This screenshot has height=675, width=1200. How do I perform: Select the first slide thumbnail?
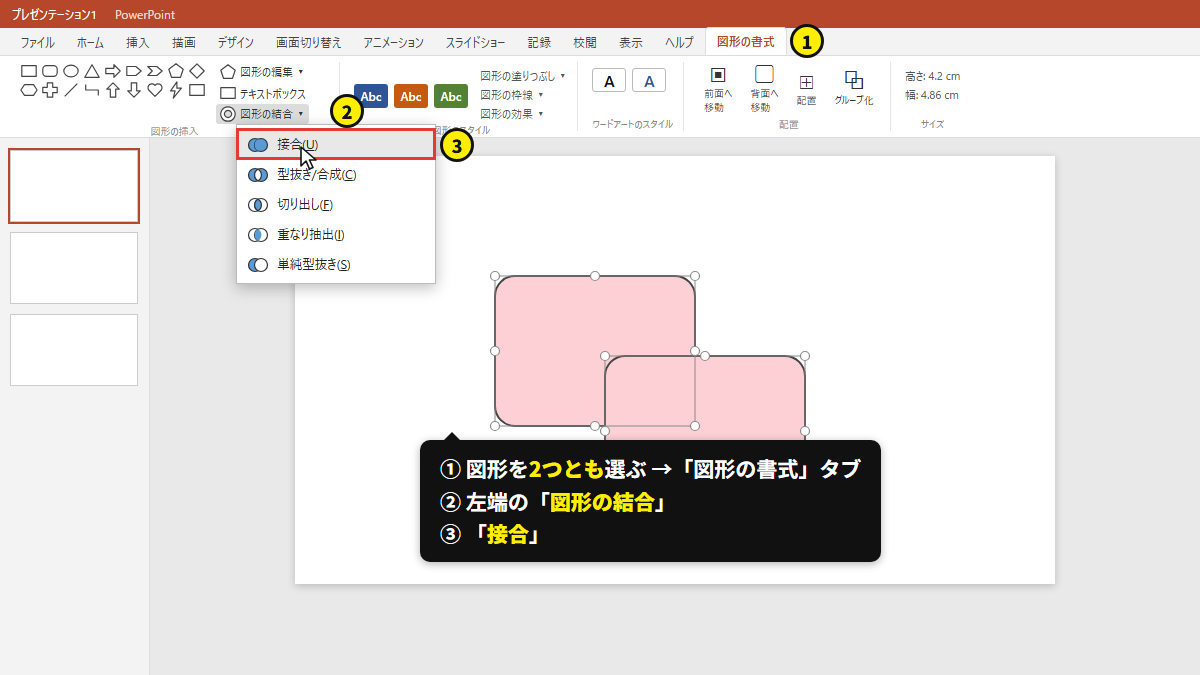tap(74, 186)
